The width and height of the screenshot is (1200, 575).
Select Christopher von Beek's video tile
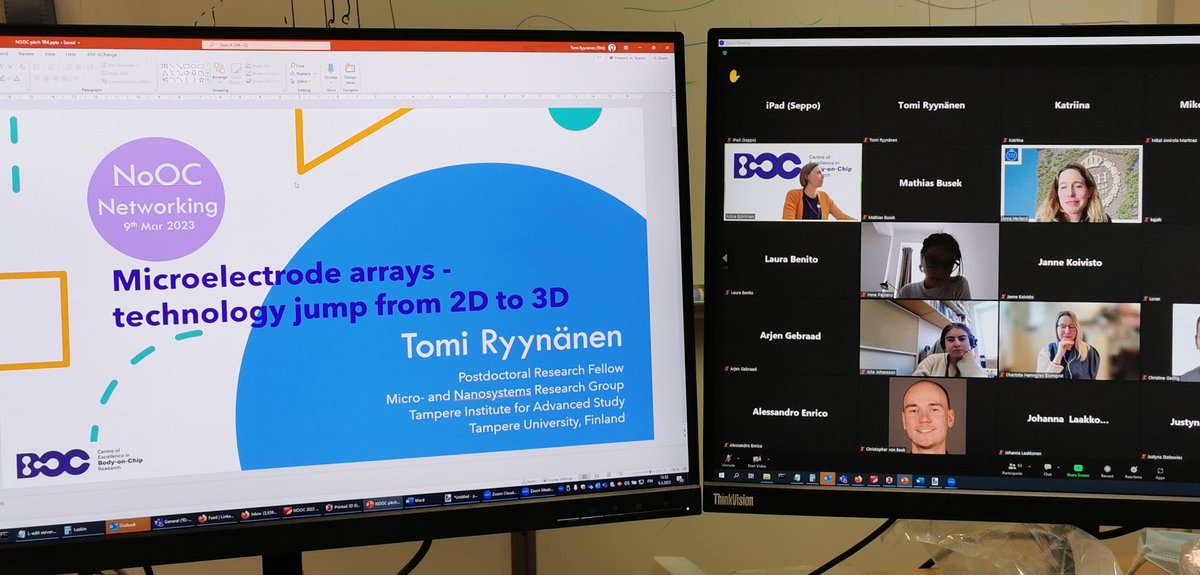927,416
